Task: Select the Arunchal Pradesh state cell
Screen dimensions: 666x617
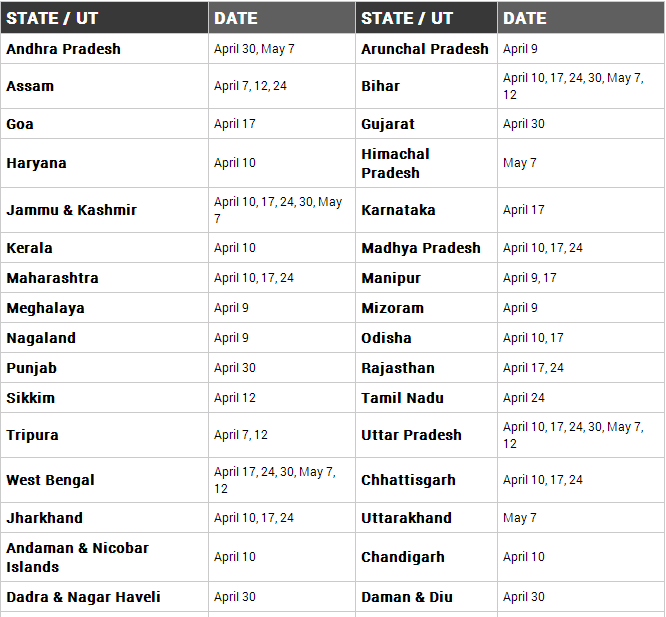Action: point(426,49)
